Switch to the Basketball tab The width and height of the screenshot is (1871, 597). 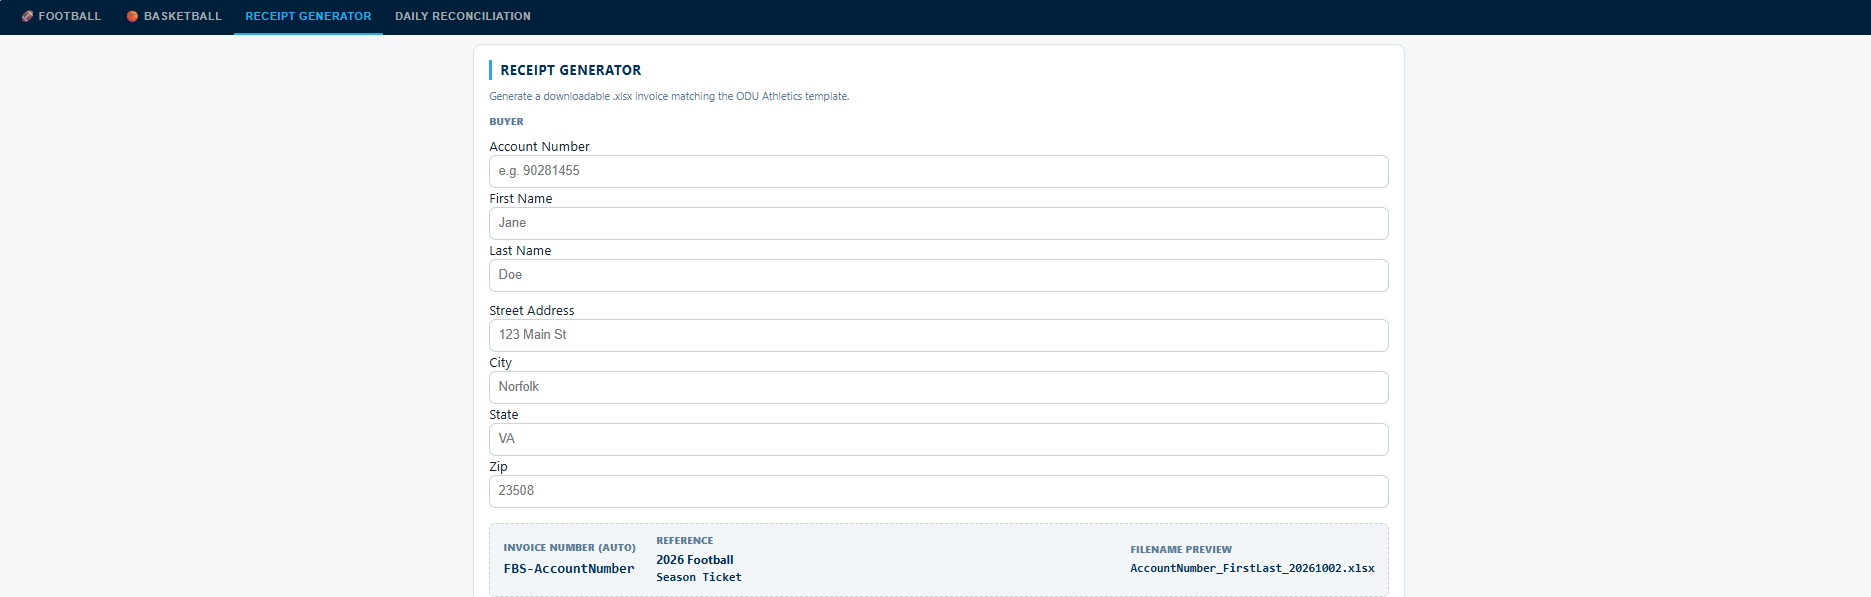[174, 16]
